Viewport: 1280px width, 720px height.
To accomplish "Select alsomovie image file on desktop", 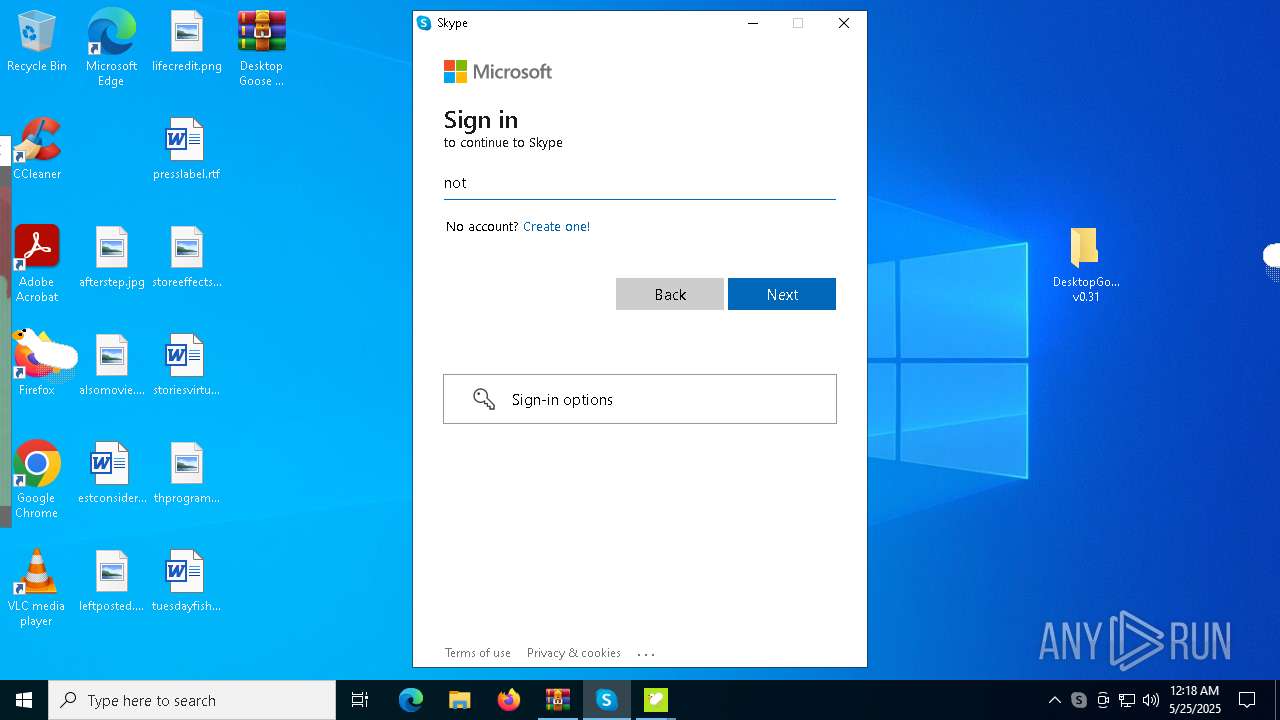I will coord(112,366).
